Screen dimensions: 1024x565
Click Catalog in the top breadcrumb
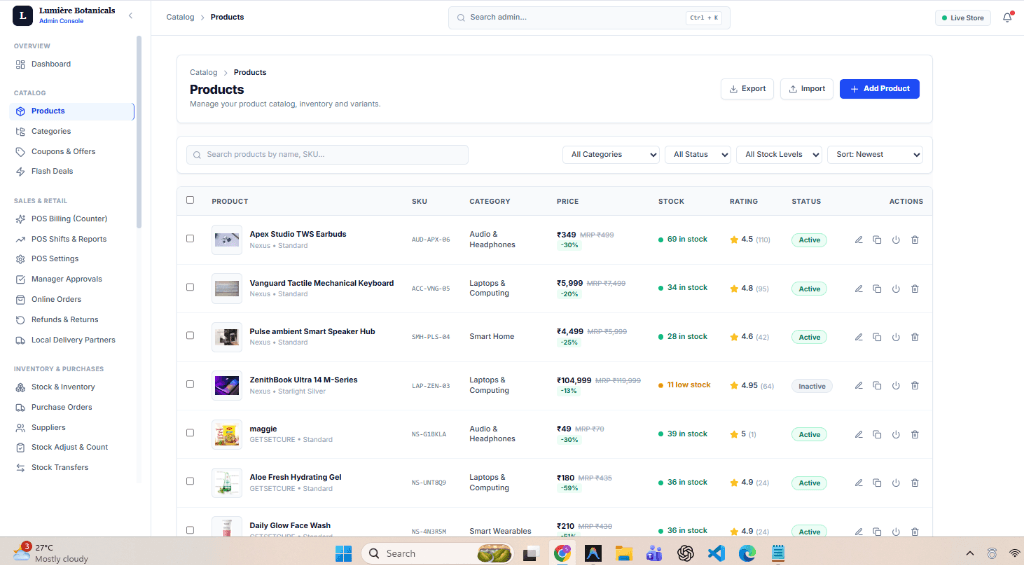(x=180, y=17)
